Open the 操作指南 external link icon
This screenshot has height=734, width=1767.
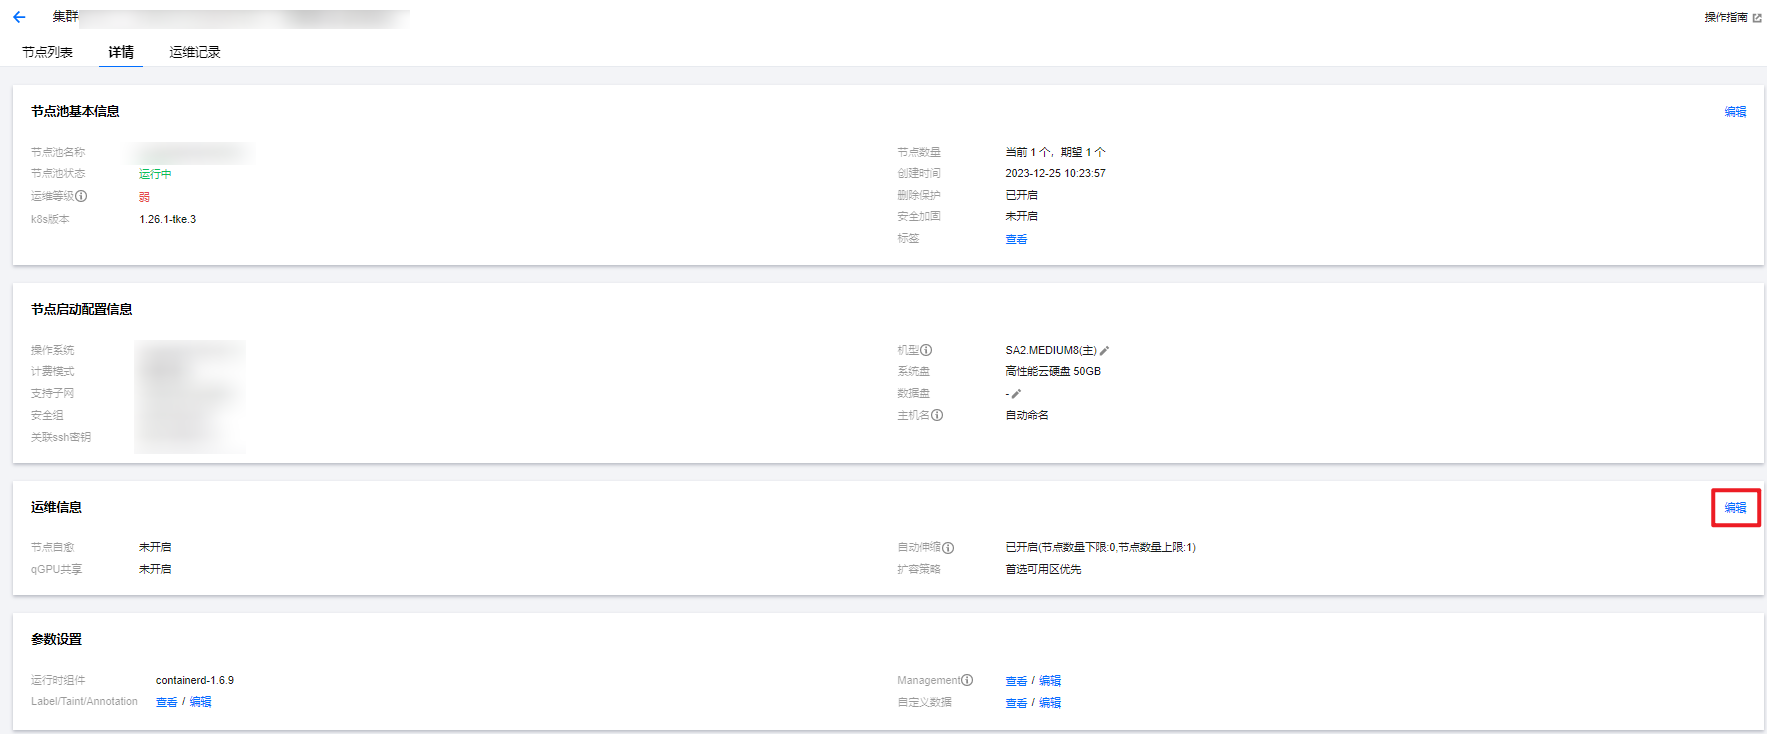[x=1757, y=18]
